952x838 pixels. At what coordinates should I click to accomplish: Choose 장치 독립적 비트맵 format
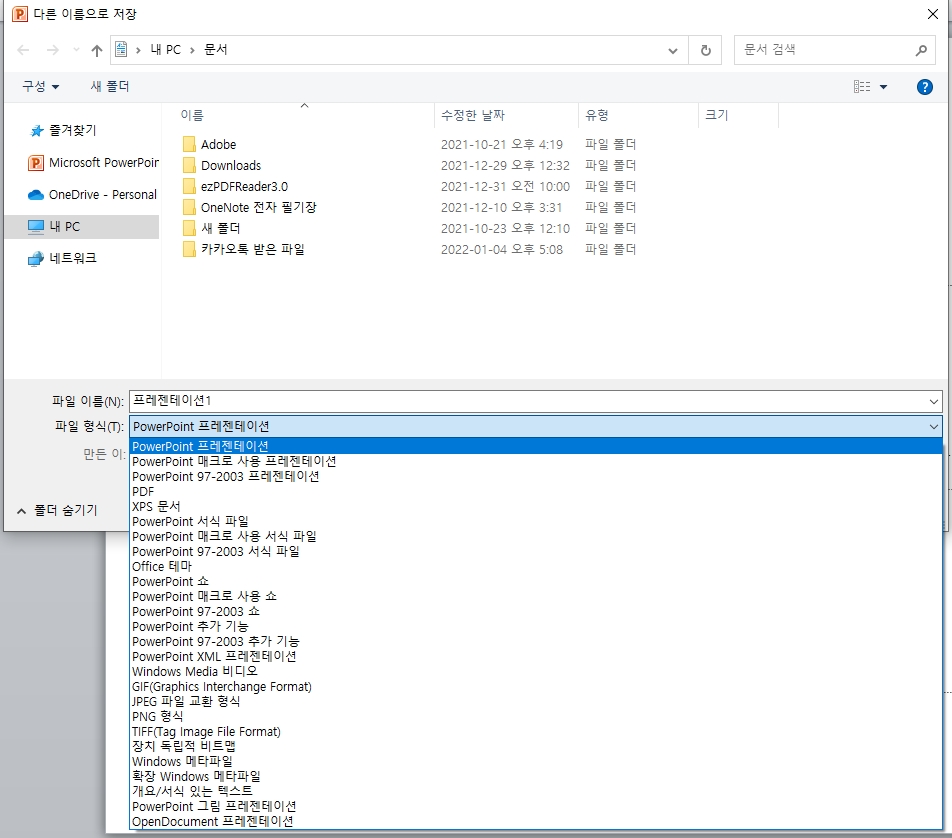536,746
